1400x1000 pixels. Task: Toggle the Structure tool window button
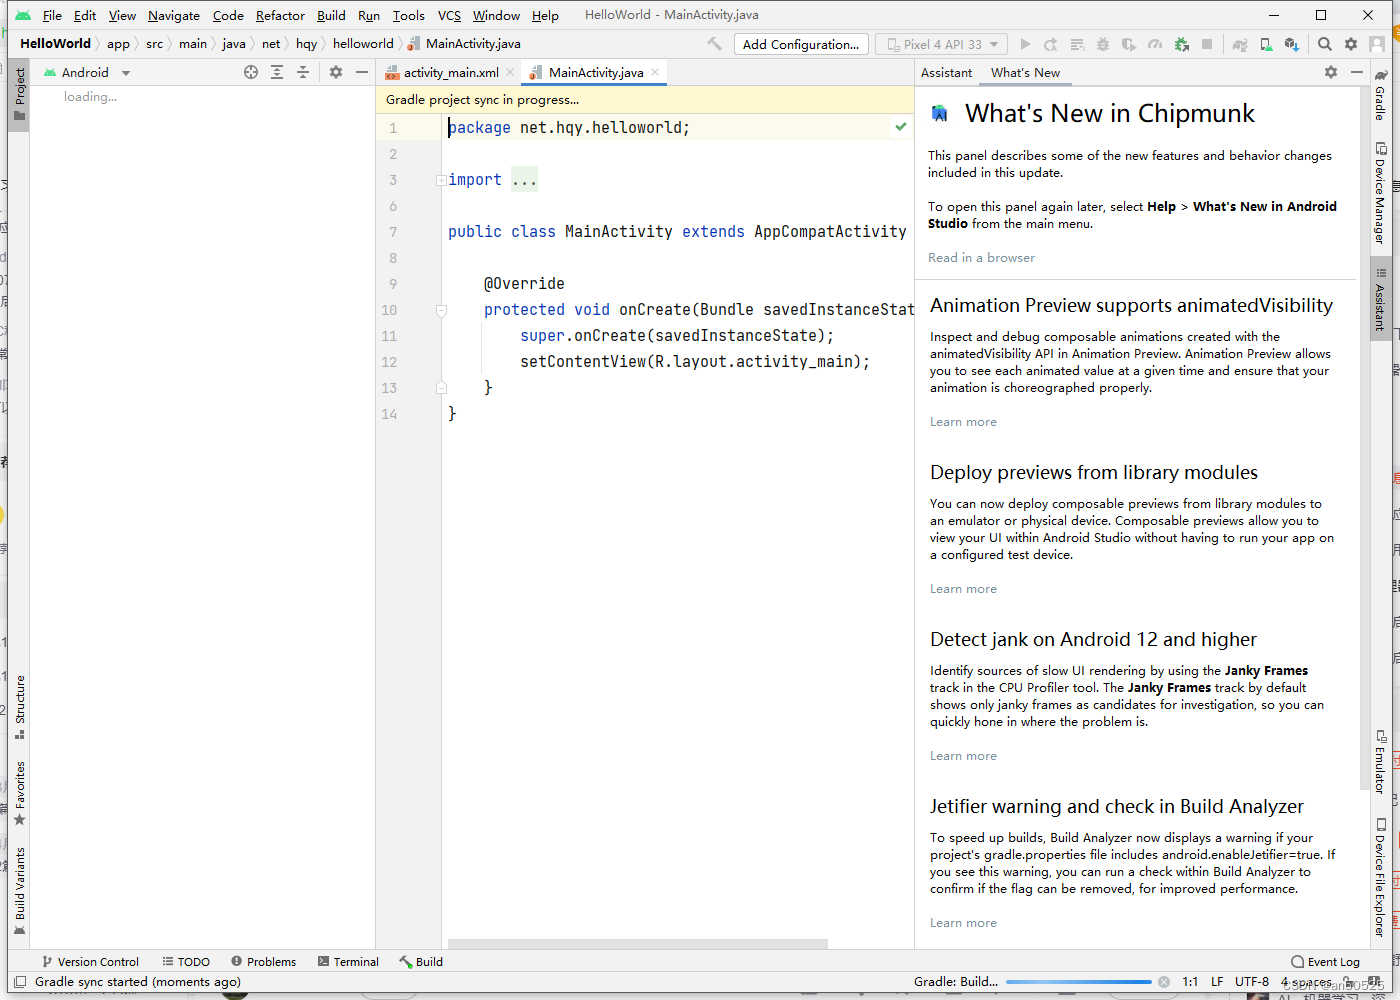tap(19, 707)
